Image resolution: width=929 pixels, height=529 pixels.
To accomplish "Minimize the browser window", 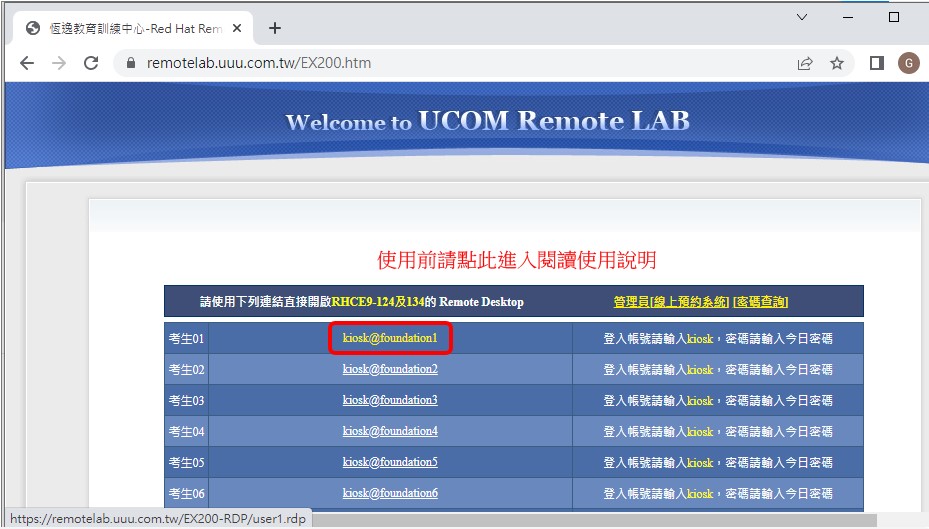I will [848, 18].
